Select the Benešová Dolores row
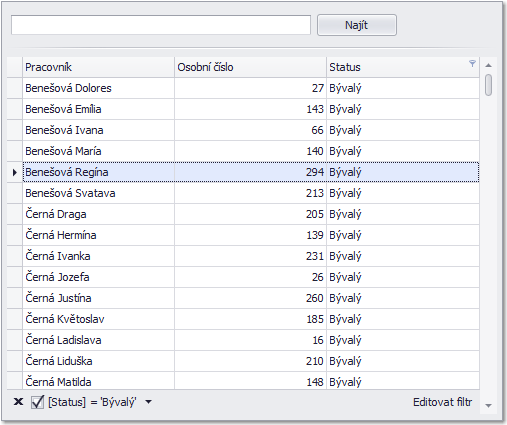The image size is (507, 425). click(x=251, y=88)
